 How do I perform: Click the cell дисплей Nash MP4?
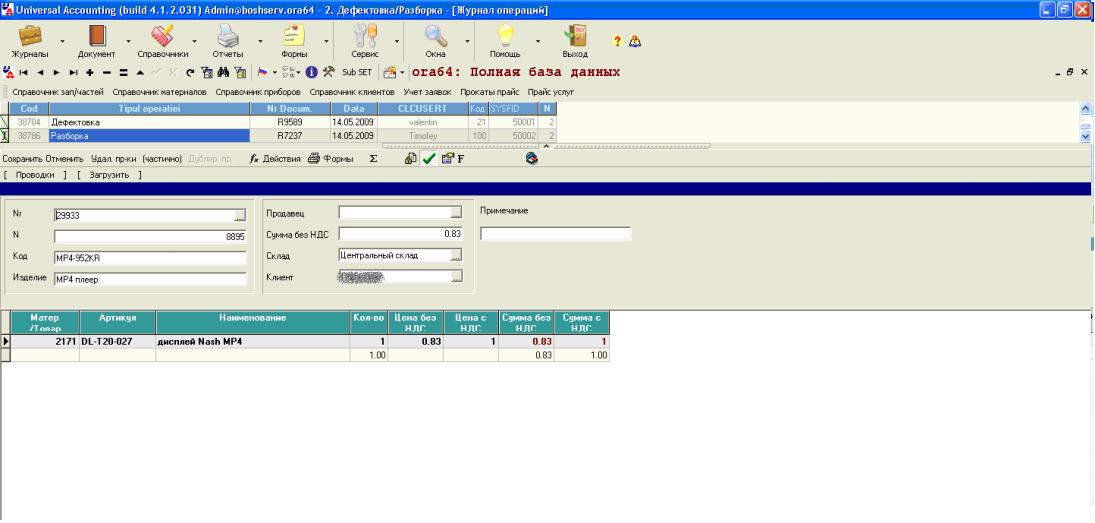point(253,342)
